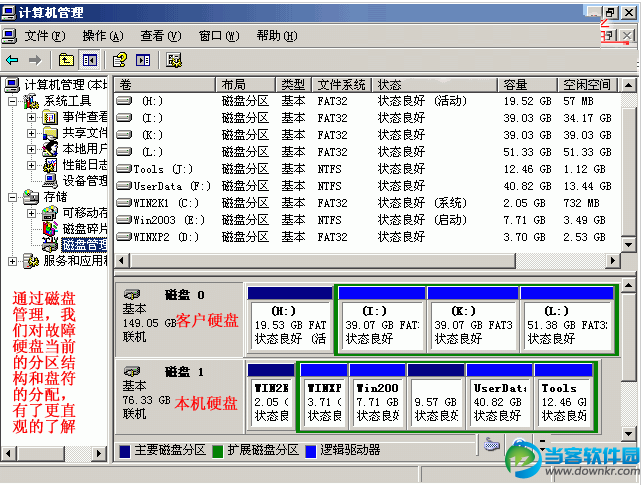Viewport: 641px width, 485px height.
Task: Collapse the 系统工具 tree node
Action: tap(13, 101)
